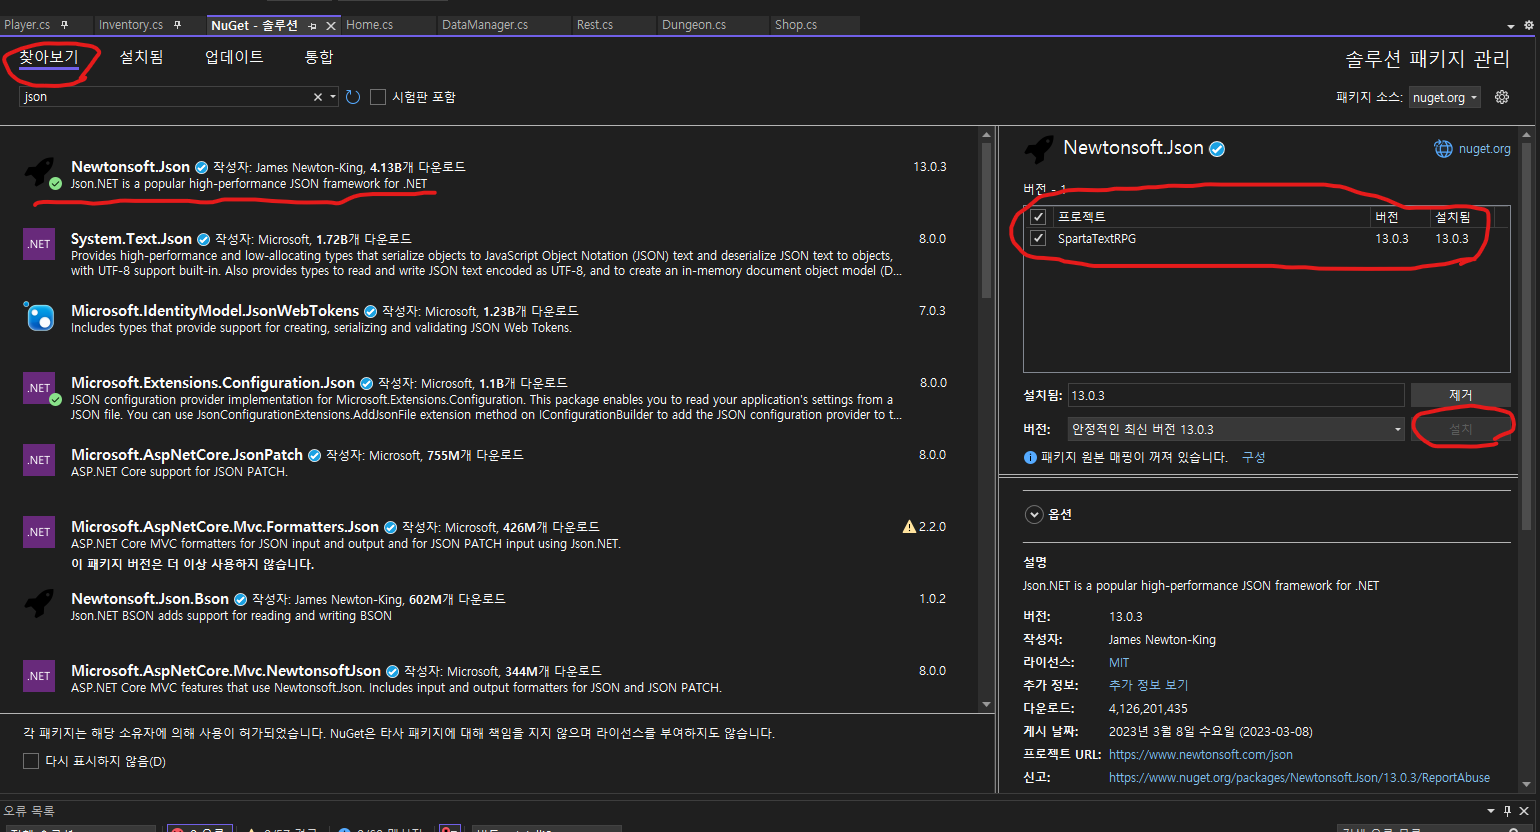1540x832 pixels.
Task: Refresh the package search results
Action: (352, 97)
